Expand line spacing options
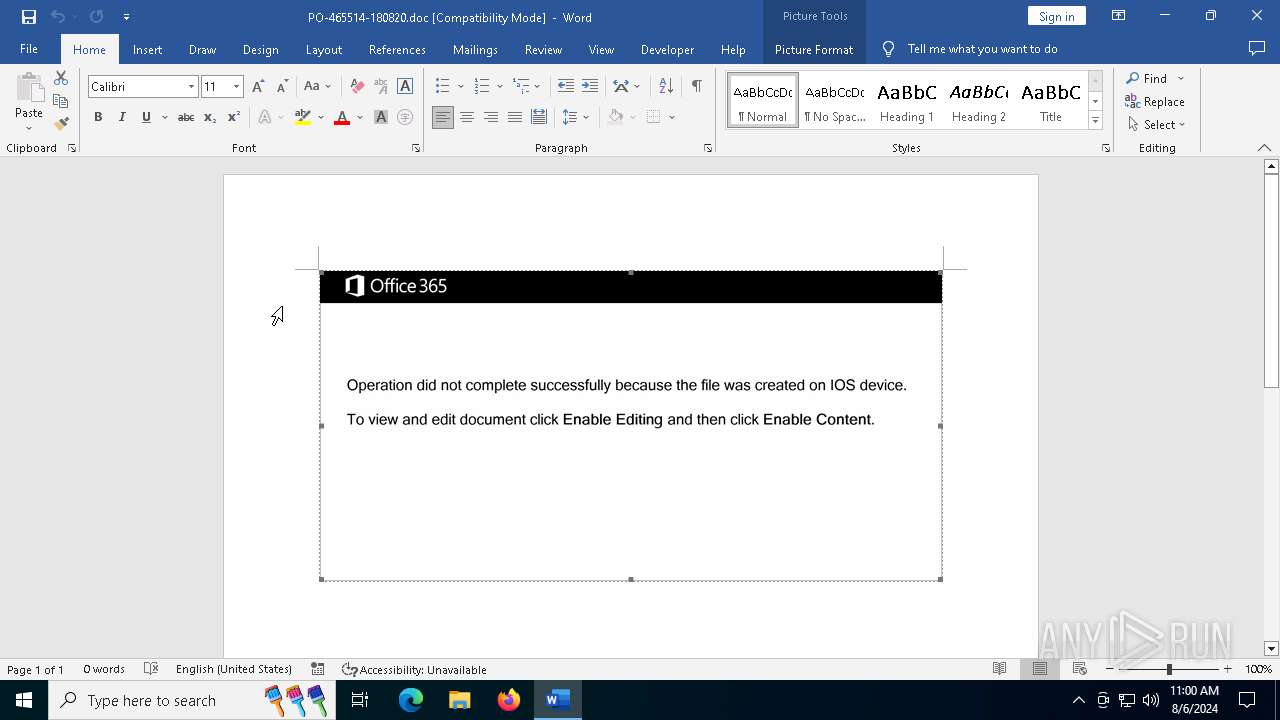Image resolution: width=1280 pixels, height=720 pixels. [575, 118]
